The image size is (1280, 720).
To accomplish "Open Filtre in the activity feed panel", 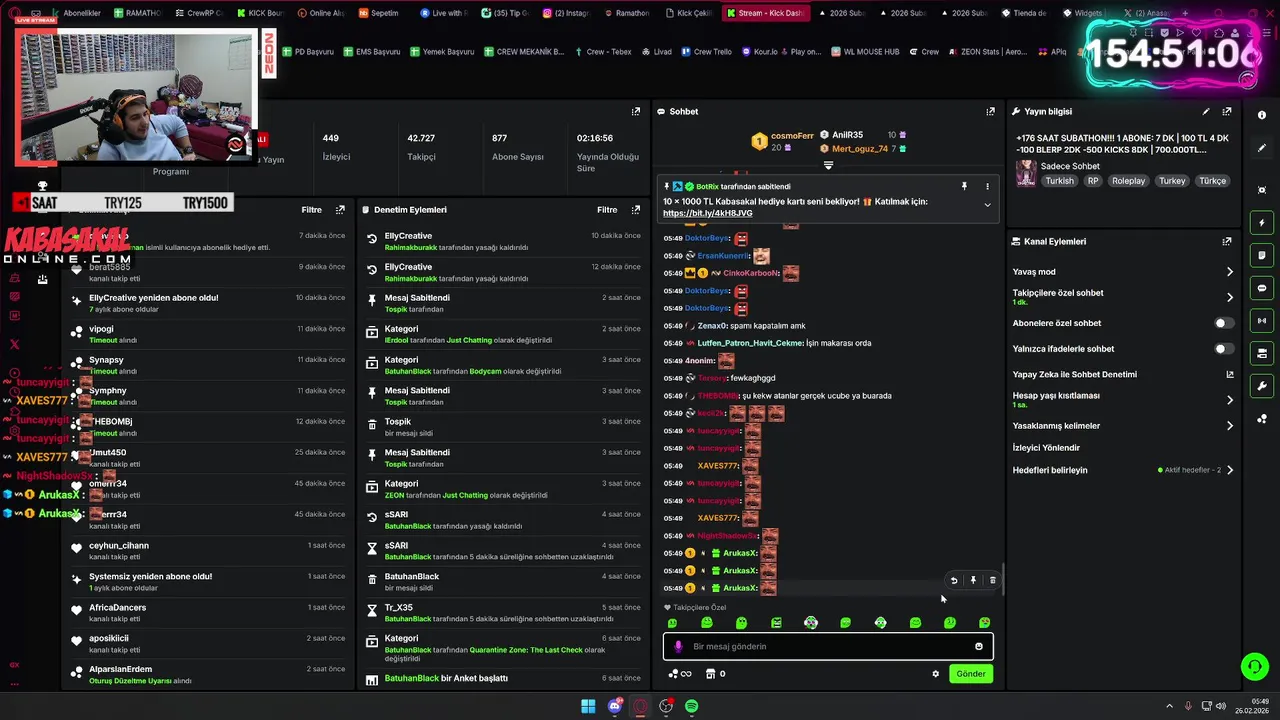I will coord(311,210).
